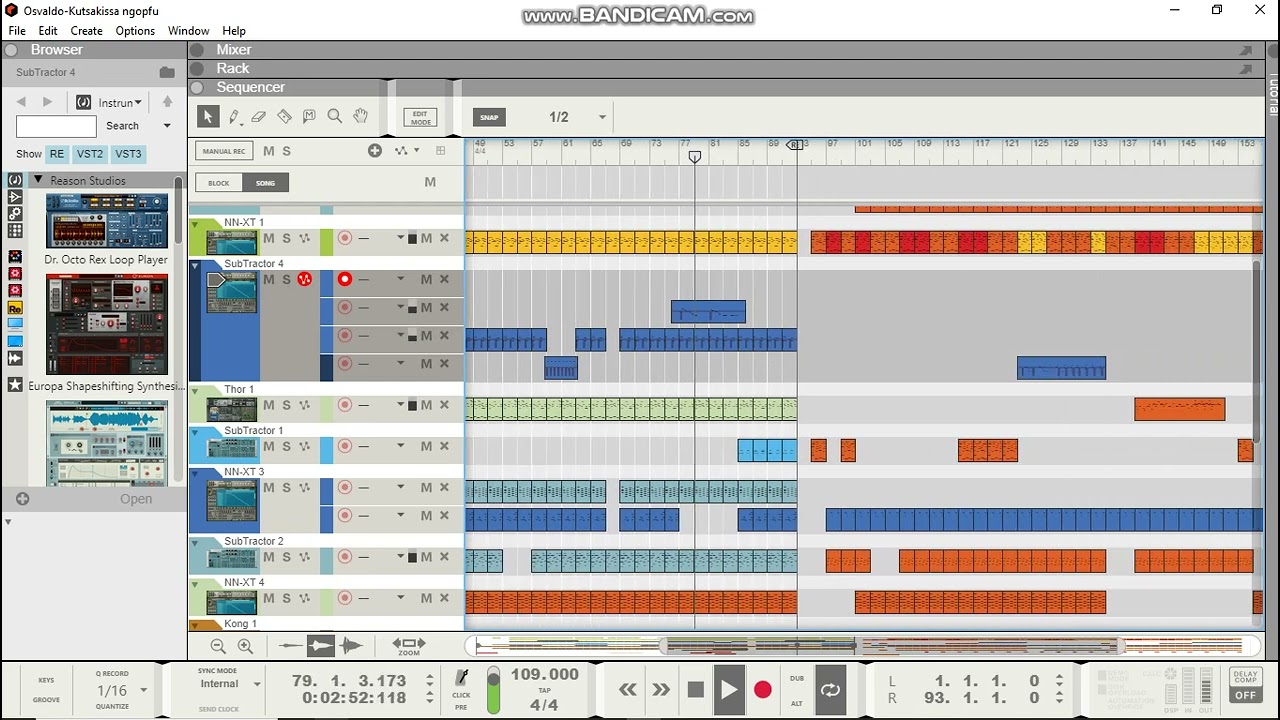This screenshot has width=1280, height=720.
Task: Switch to Song view
Action: pyautogui.click(x=265, y=183)
